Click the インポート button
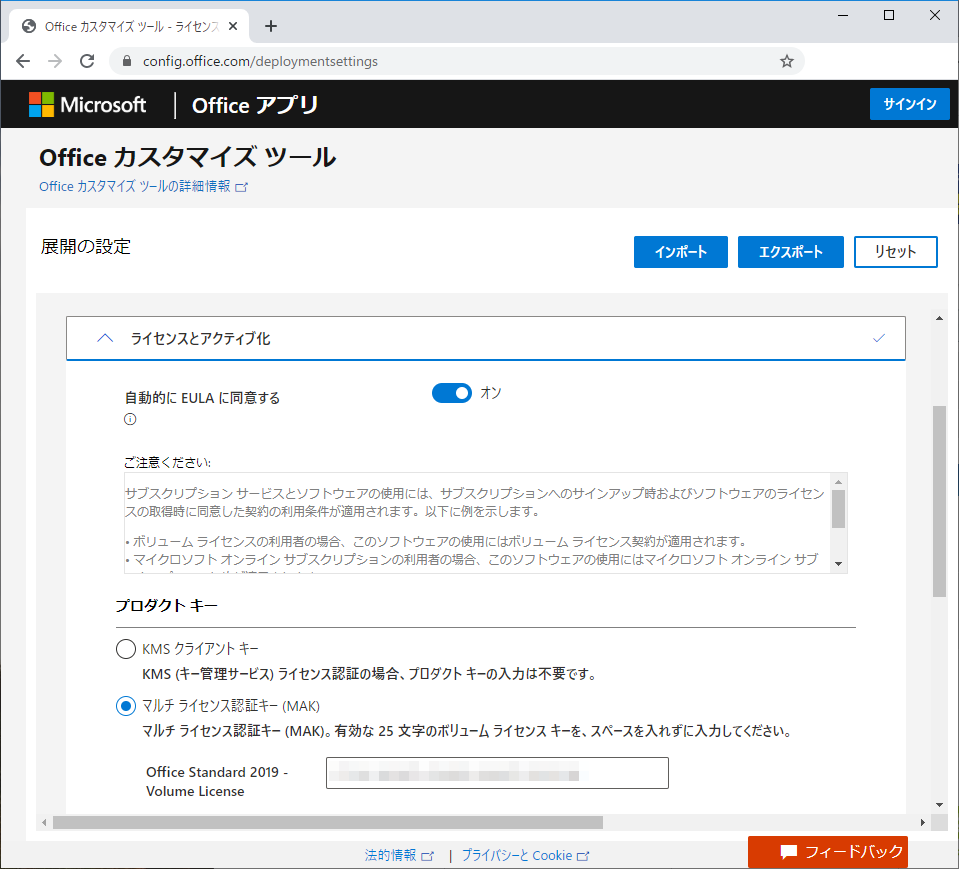959x869 pixels. pos(680,252)
